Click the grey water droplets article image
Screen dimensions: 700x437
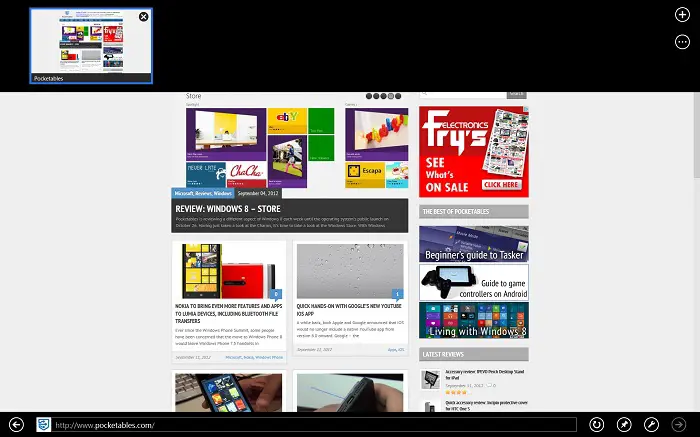350,271
